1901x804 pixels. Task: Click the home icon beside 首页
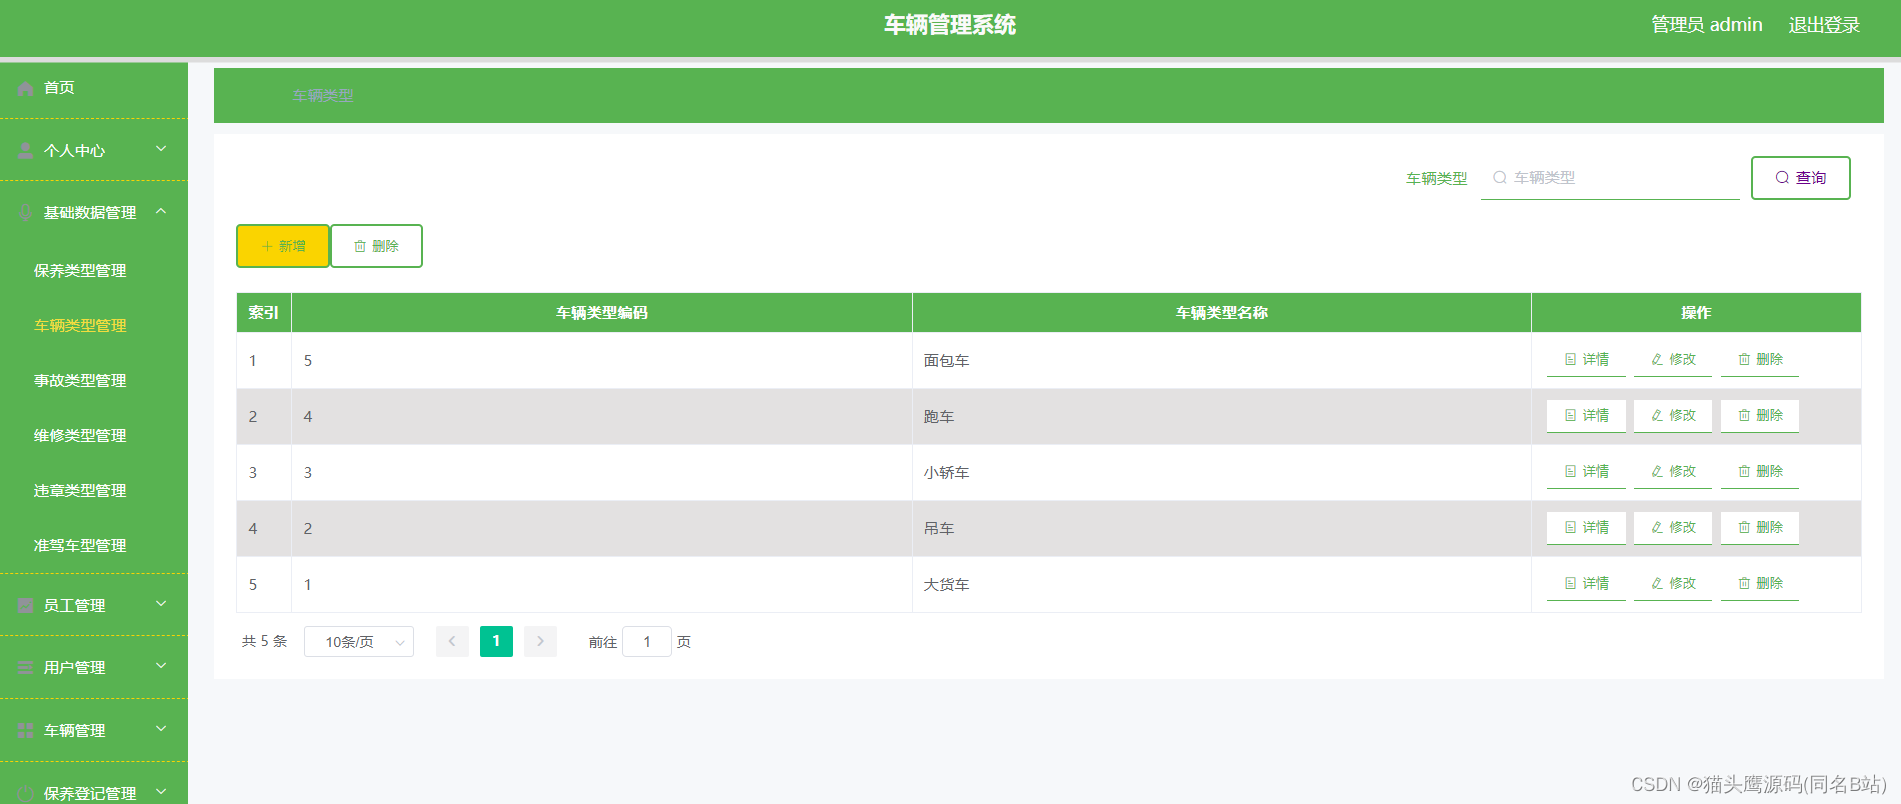(26, 88)
